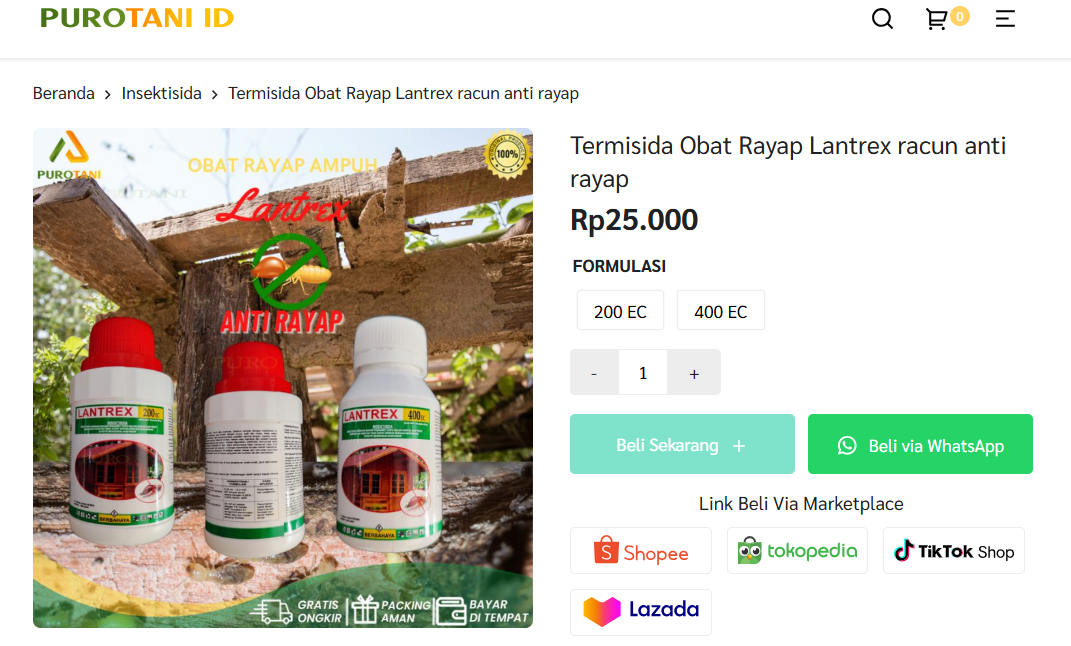1071x646 pixels.
Task: Open the shopping cart icon
Action: 936,19
